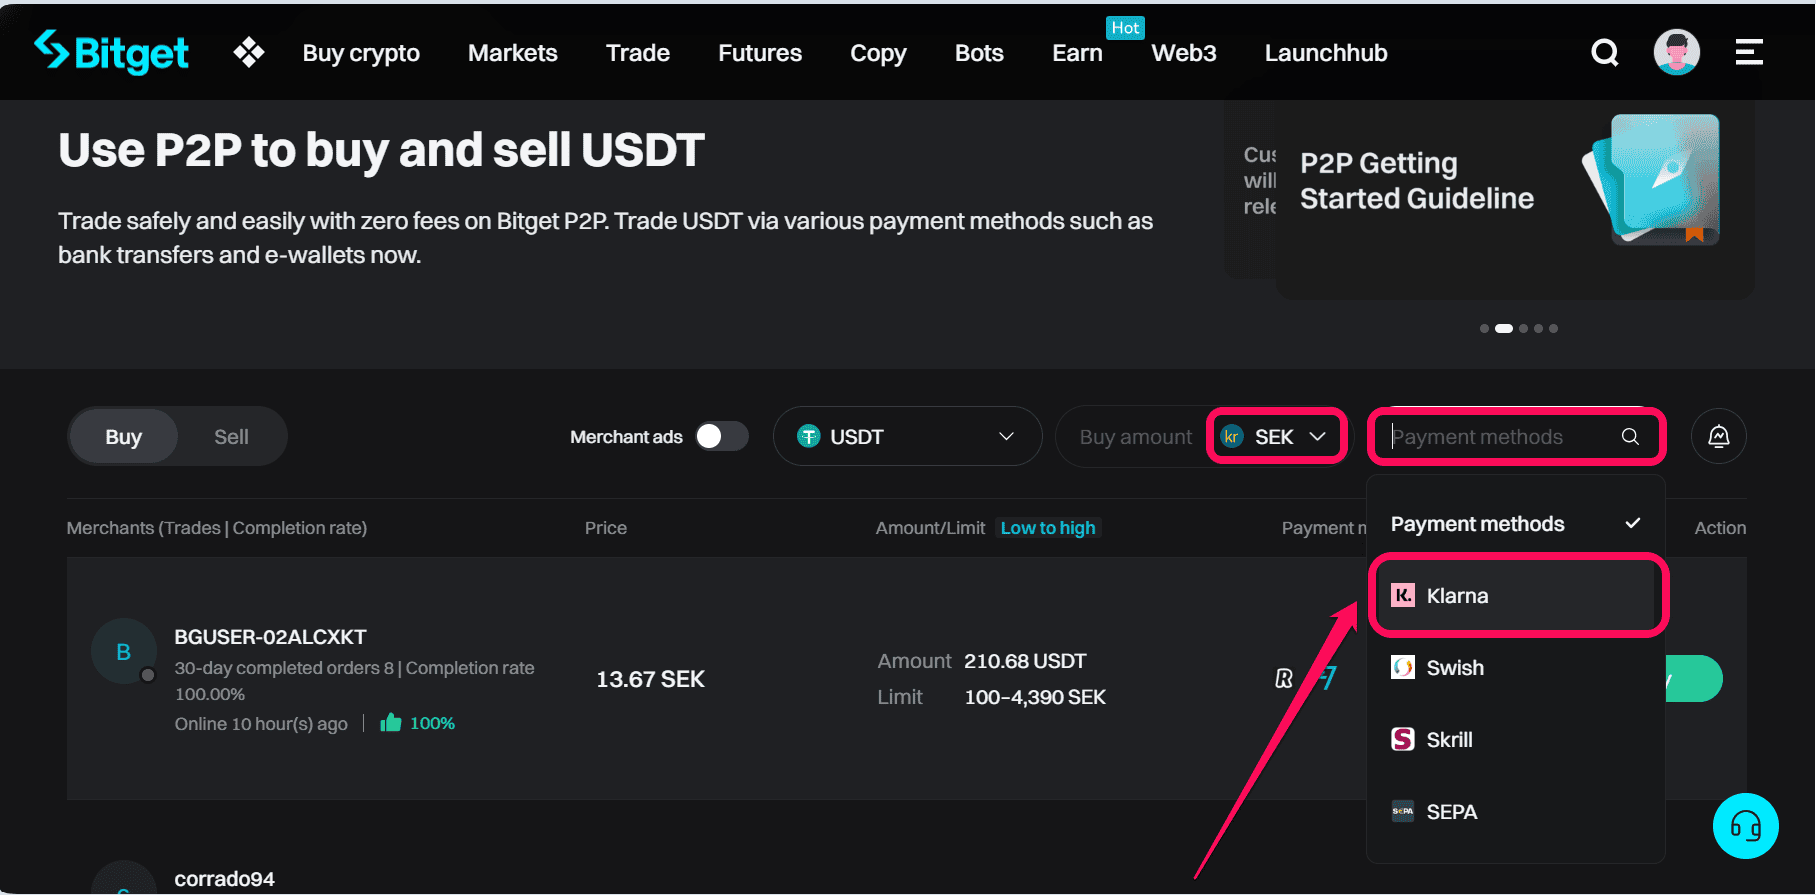Open the Markets menu

tap(513, 53)
